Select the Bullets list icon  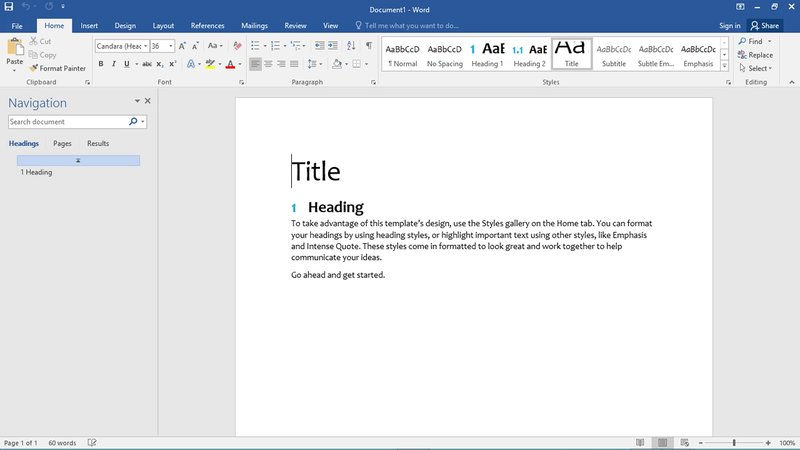click(x=255, y=46)
